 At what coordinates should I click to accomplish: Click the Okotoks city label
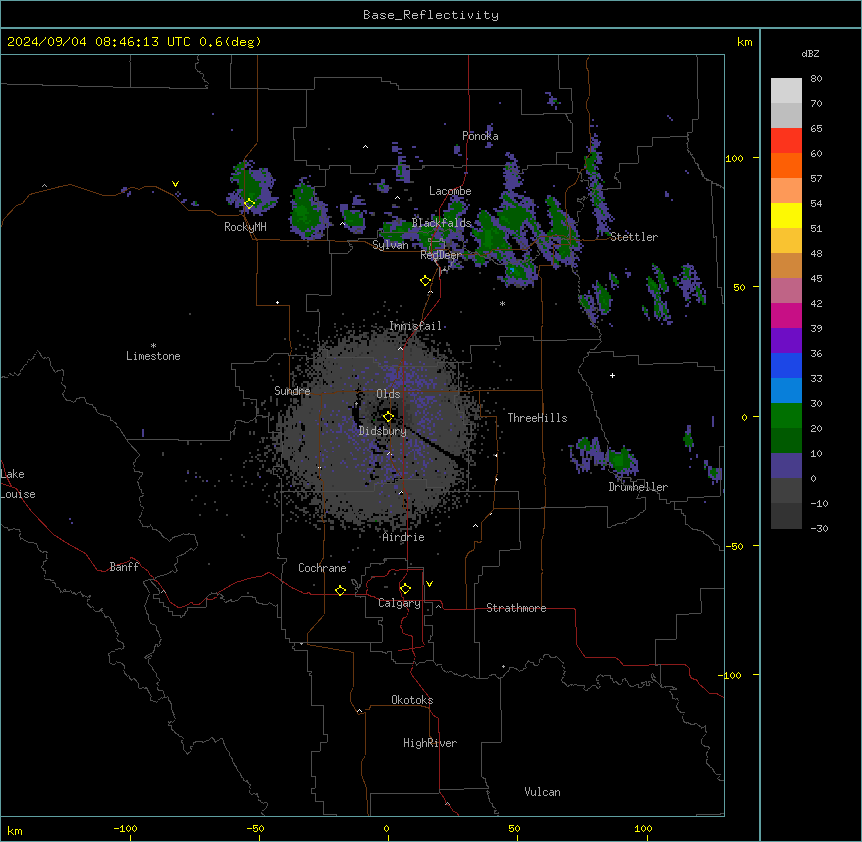coord(412,700)
